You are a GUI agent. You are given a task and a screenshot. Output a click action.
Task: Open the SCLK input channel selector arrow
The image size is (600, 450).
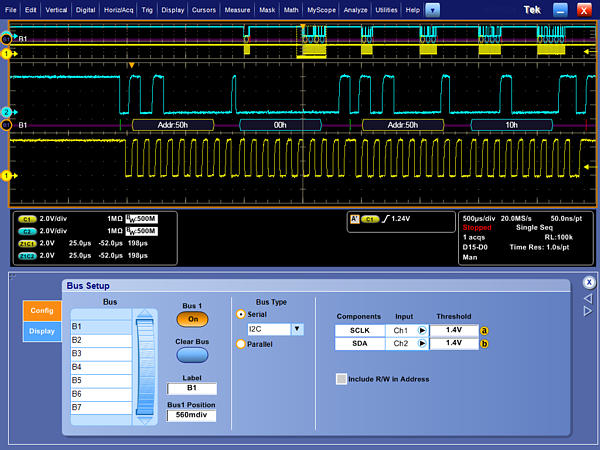(x=422, y=329)
